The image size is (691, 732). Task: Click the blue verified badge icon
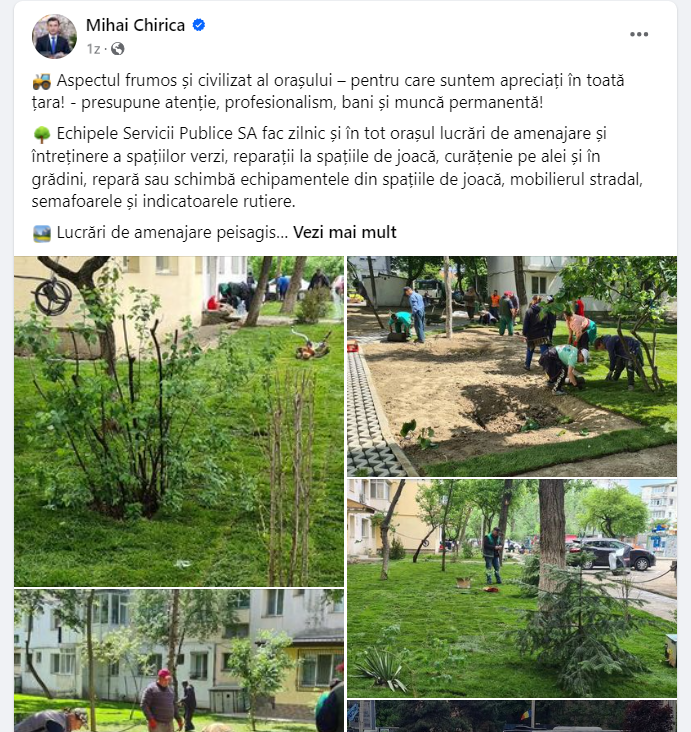point(199,25)
